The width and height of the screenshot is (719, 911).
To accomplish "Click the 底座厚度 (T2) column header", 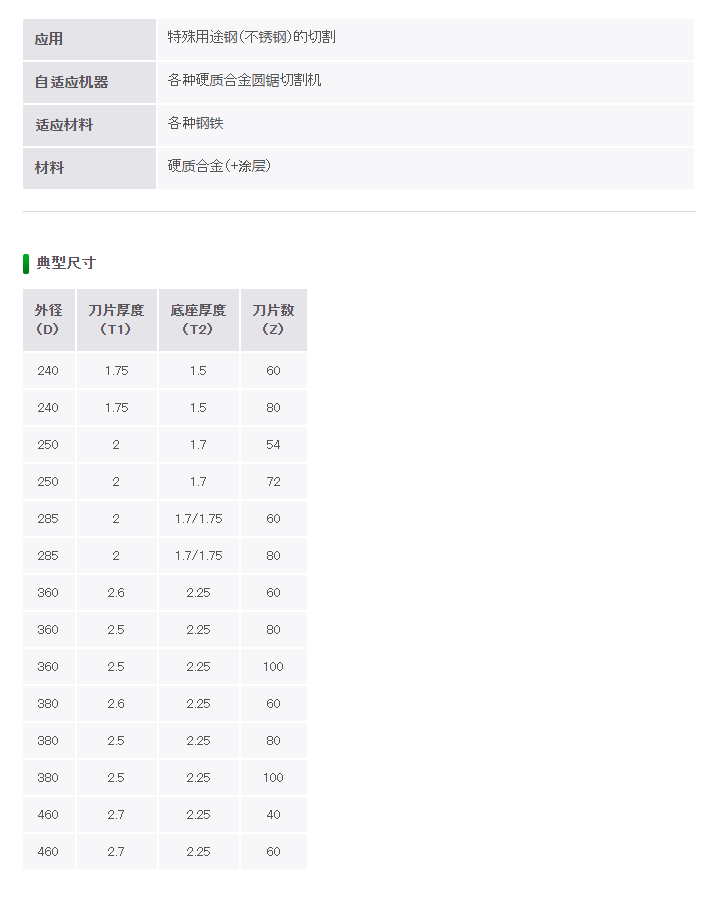I will (x=199, y=320).
